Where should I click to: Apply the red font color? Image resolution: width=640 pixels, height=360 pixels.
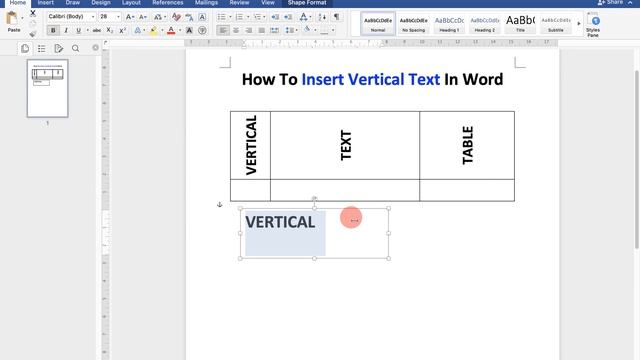[171, 30]
